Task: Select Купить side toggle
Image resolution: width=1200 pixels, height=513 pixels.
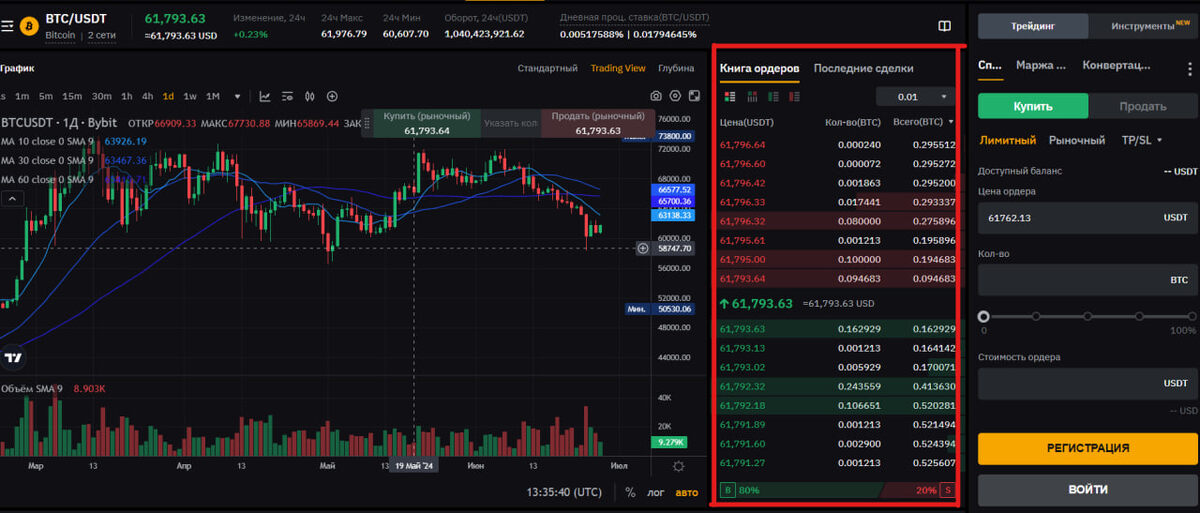Action: (1033, 106)
